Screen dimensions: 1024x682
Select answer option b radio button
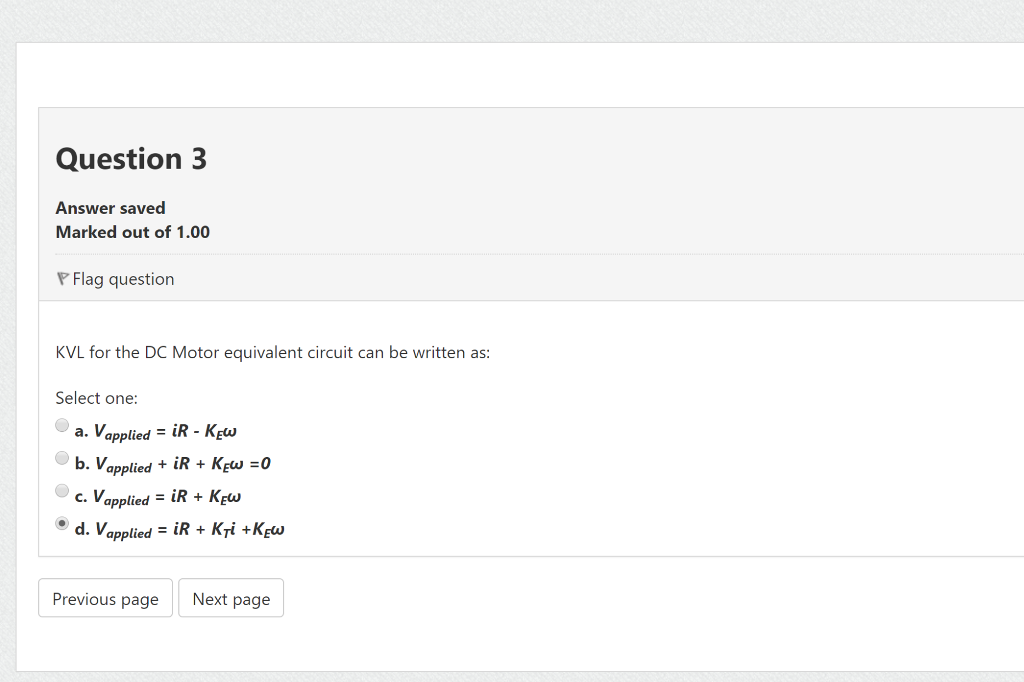tap(61, 458)
